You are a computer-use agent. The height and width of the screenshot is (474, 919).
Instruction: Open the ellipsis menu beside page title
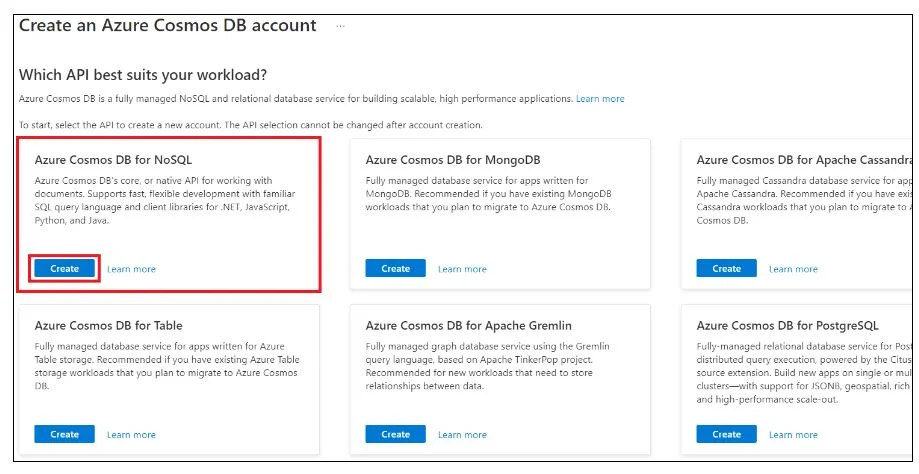tap(341, 26)
